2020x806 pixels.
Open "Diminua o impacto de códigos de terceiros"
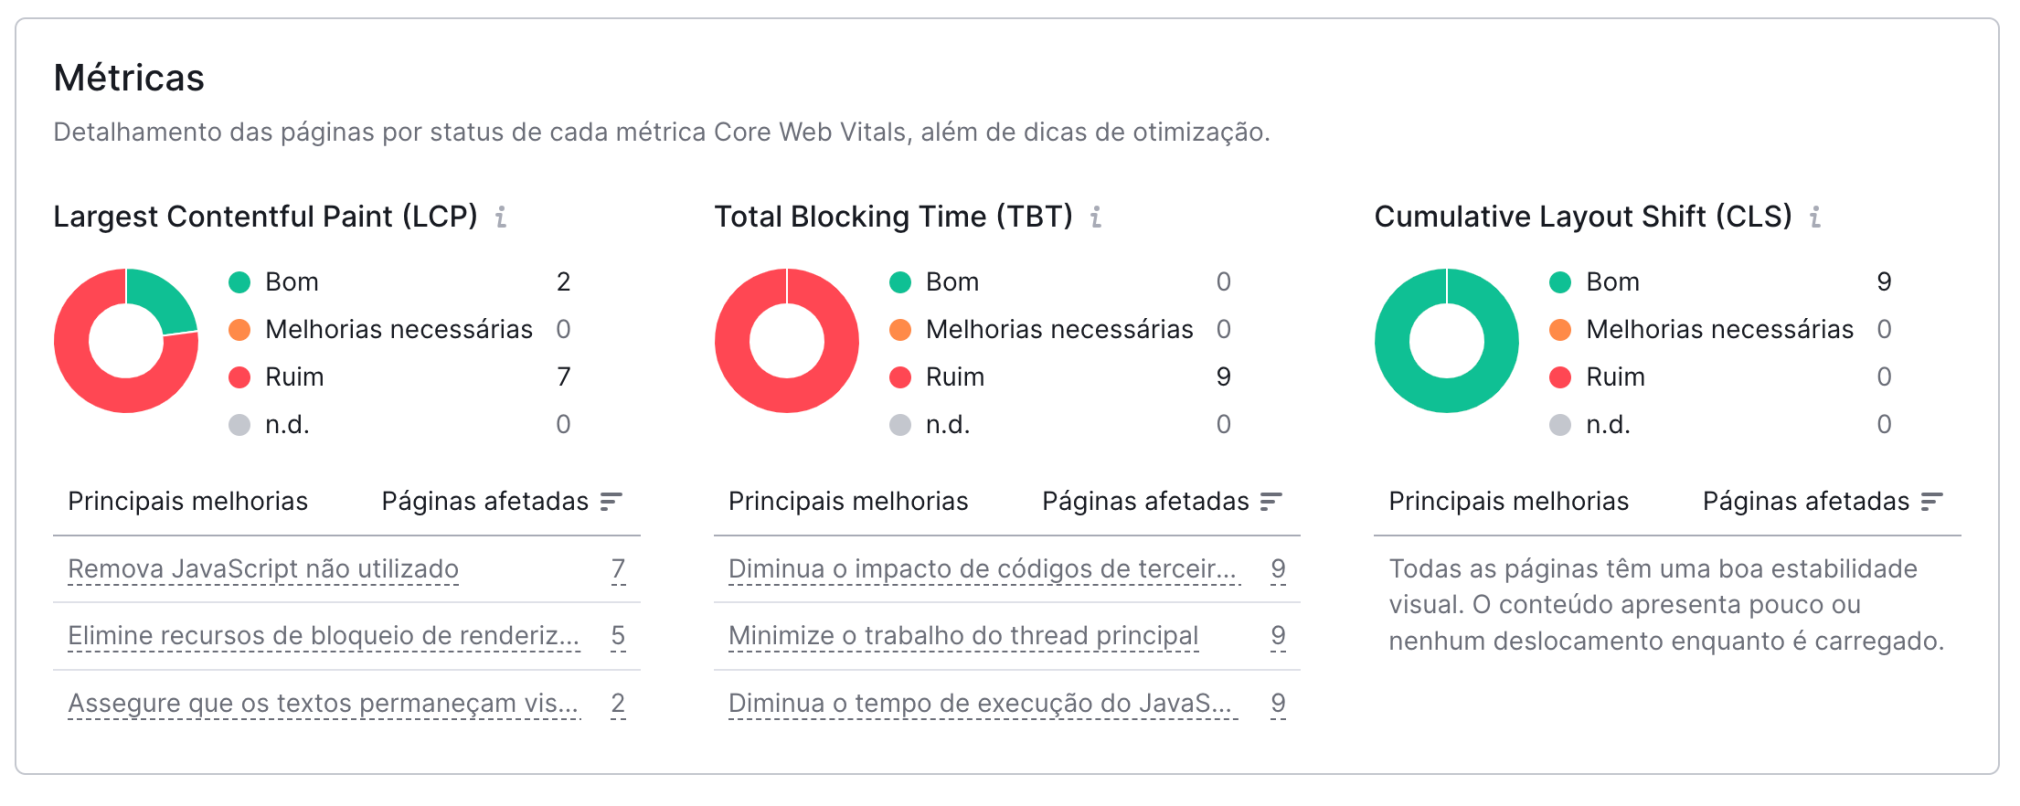[983, 567]
